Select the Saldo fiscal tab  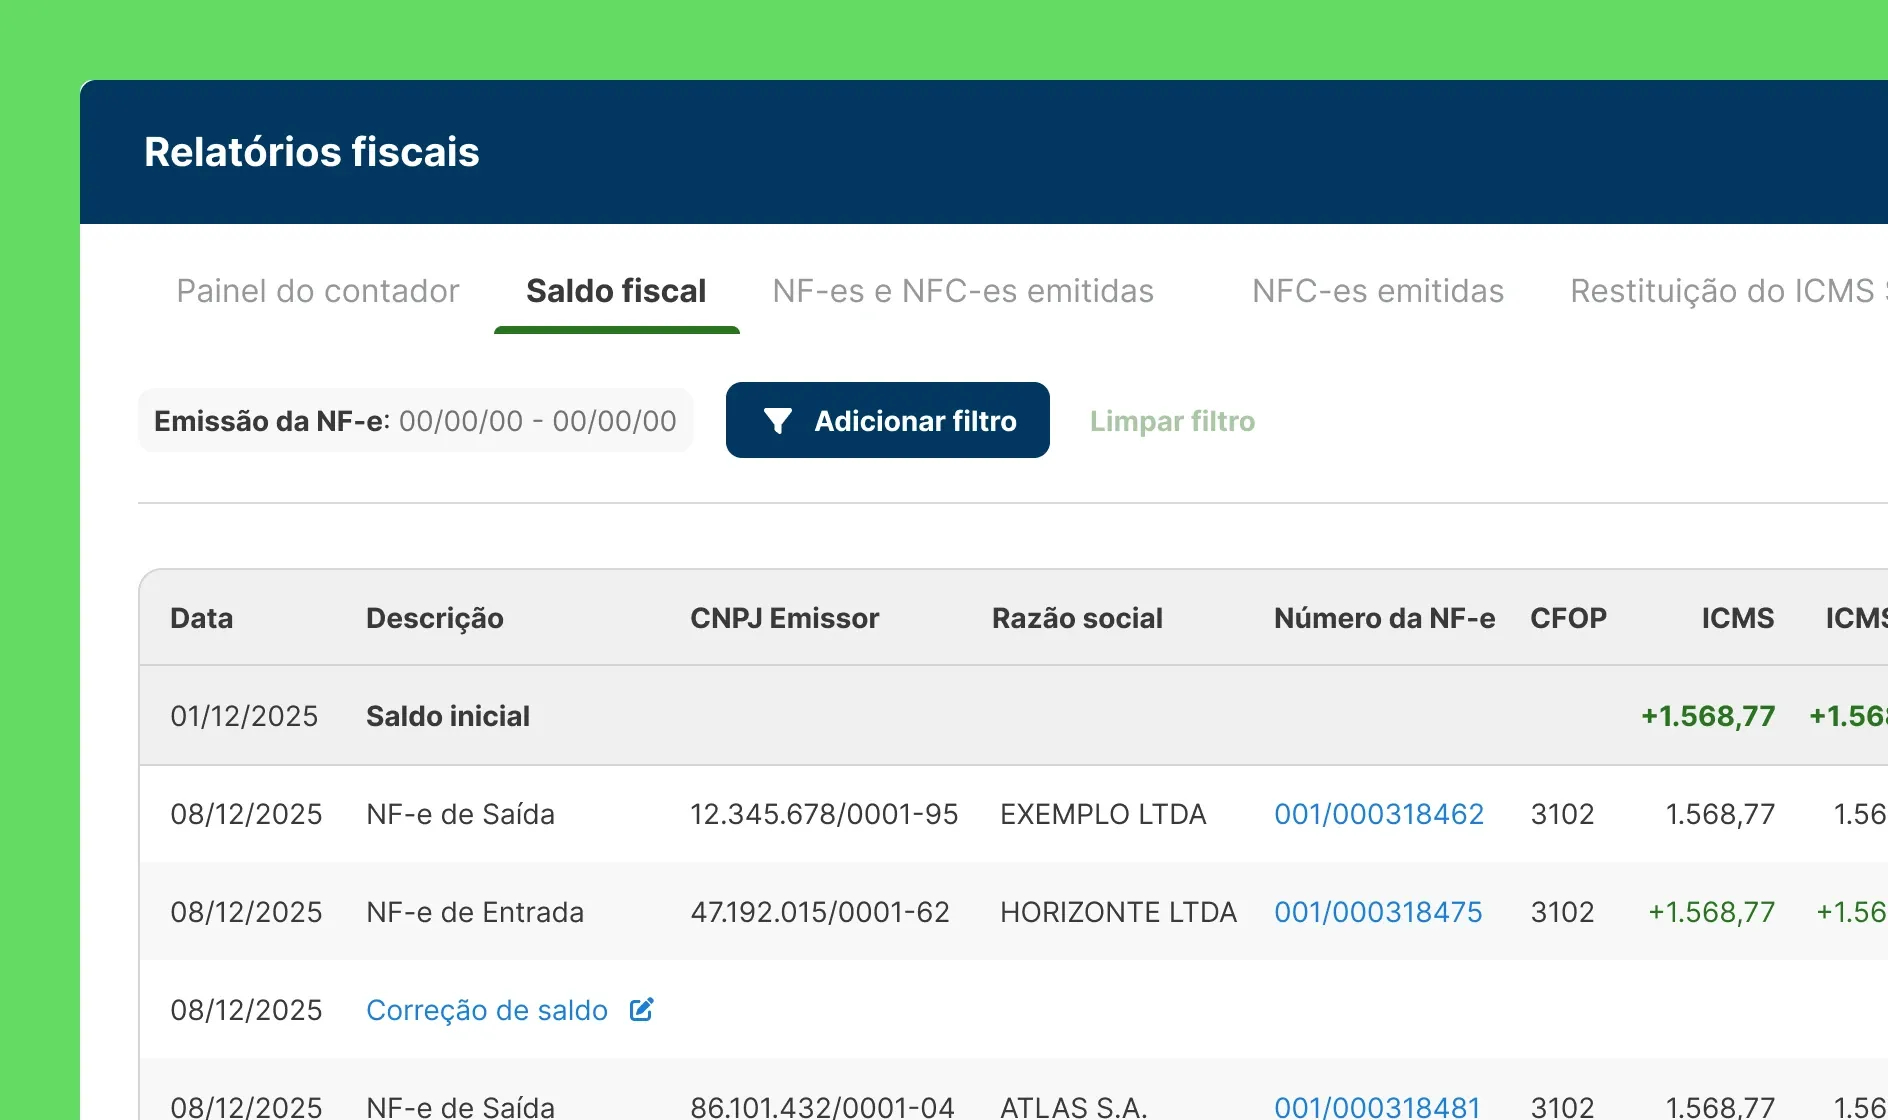pyautogui.click(x=616, y=291)
